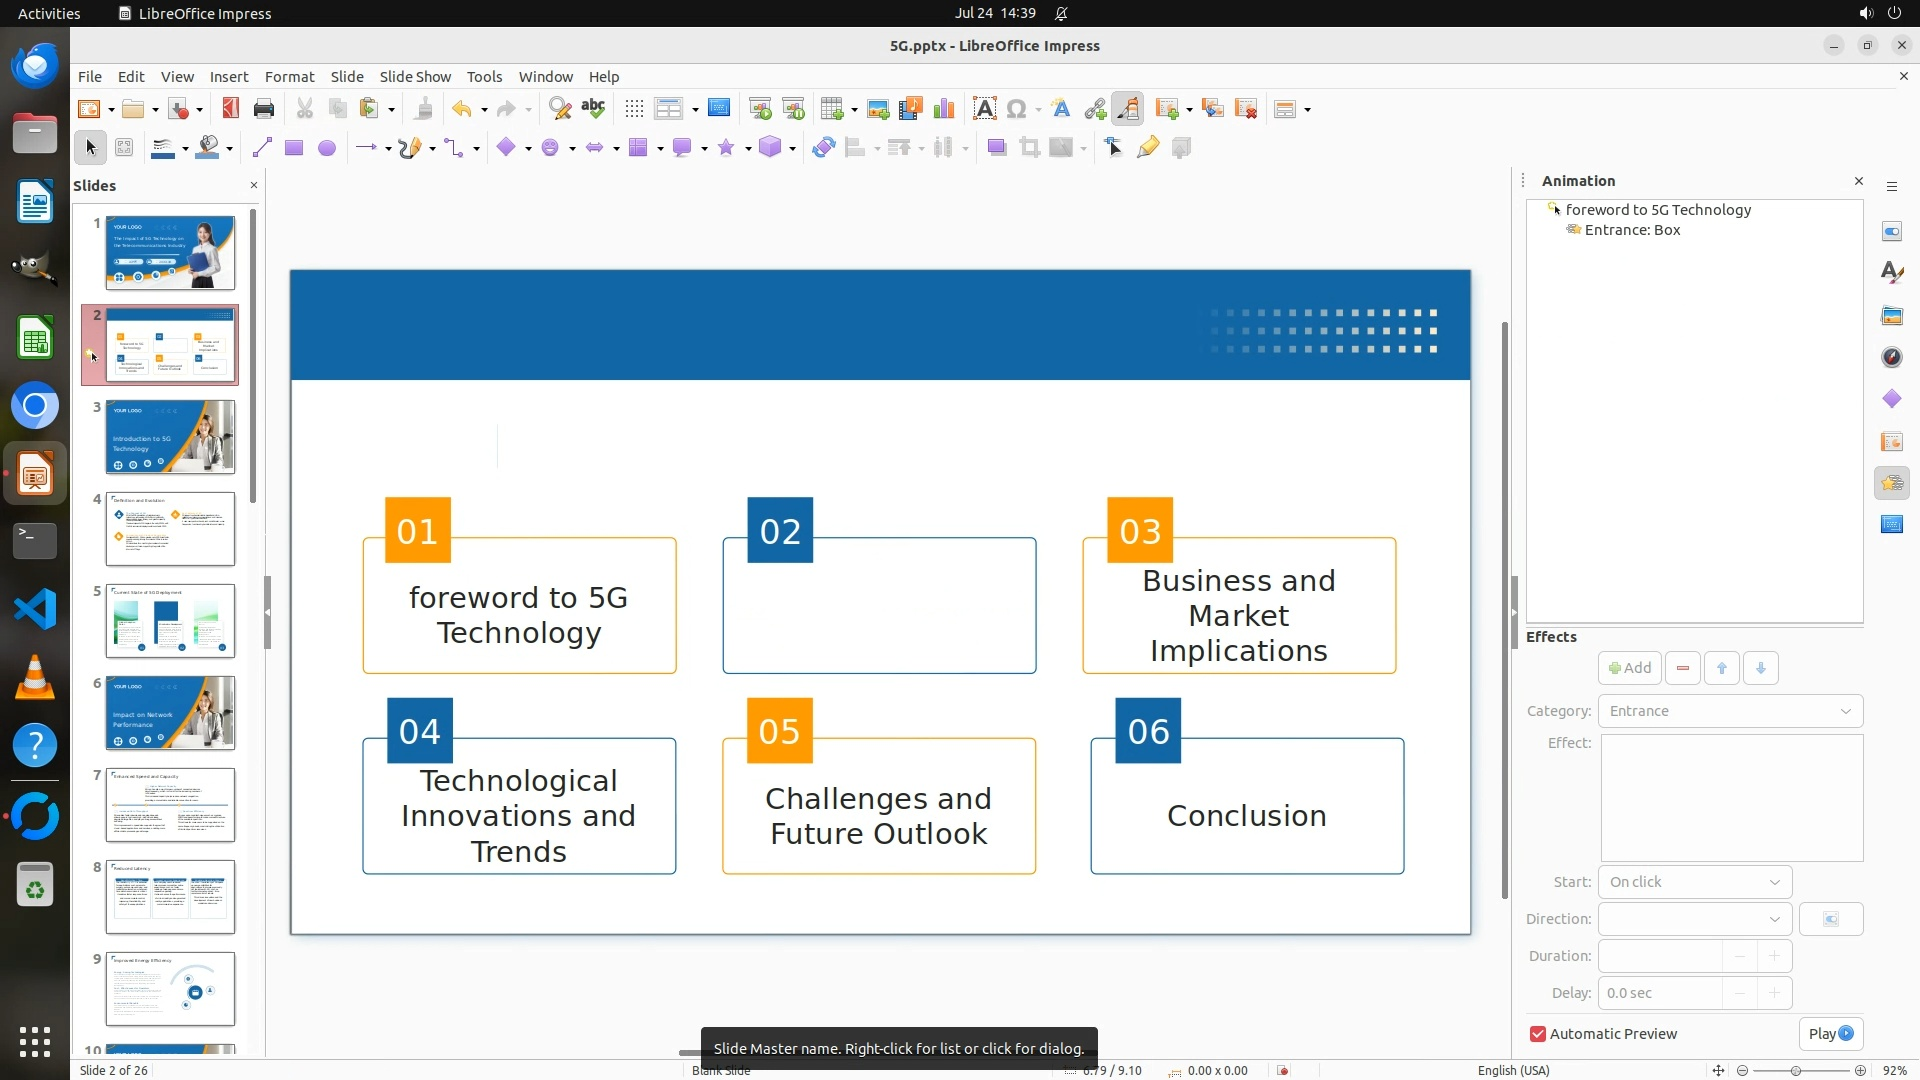
Task: Open the Slide Show menu
Action: 415,76
